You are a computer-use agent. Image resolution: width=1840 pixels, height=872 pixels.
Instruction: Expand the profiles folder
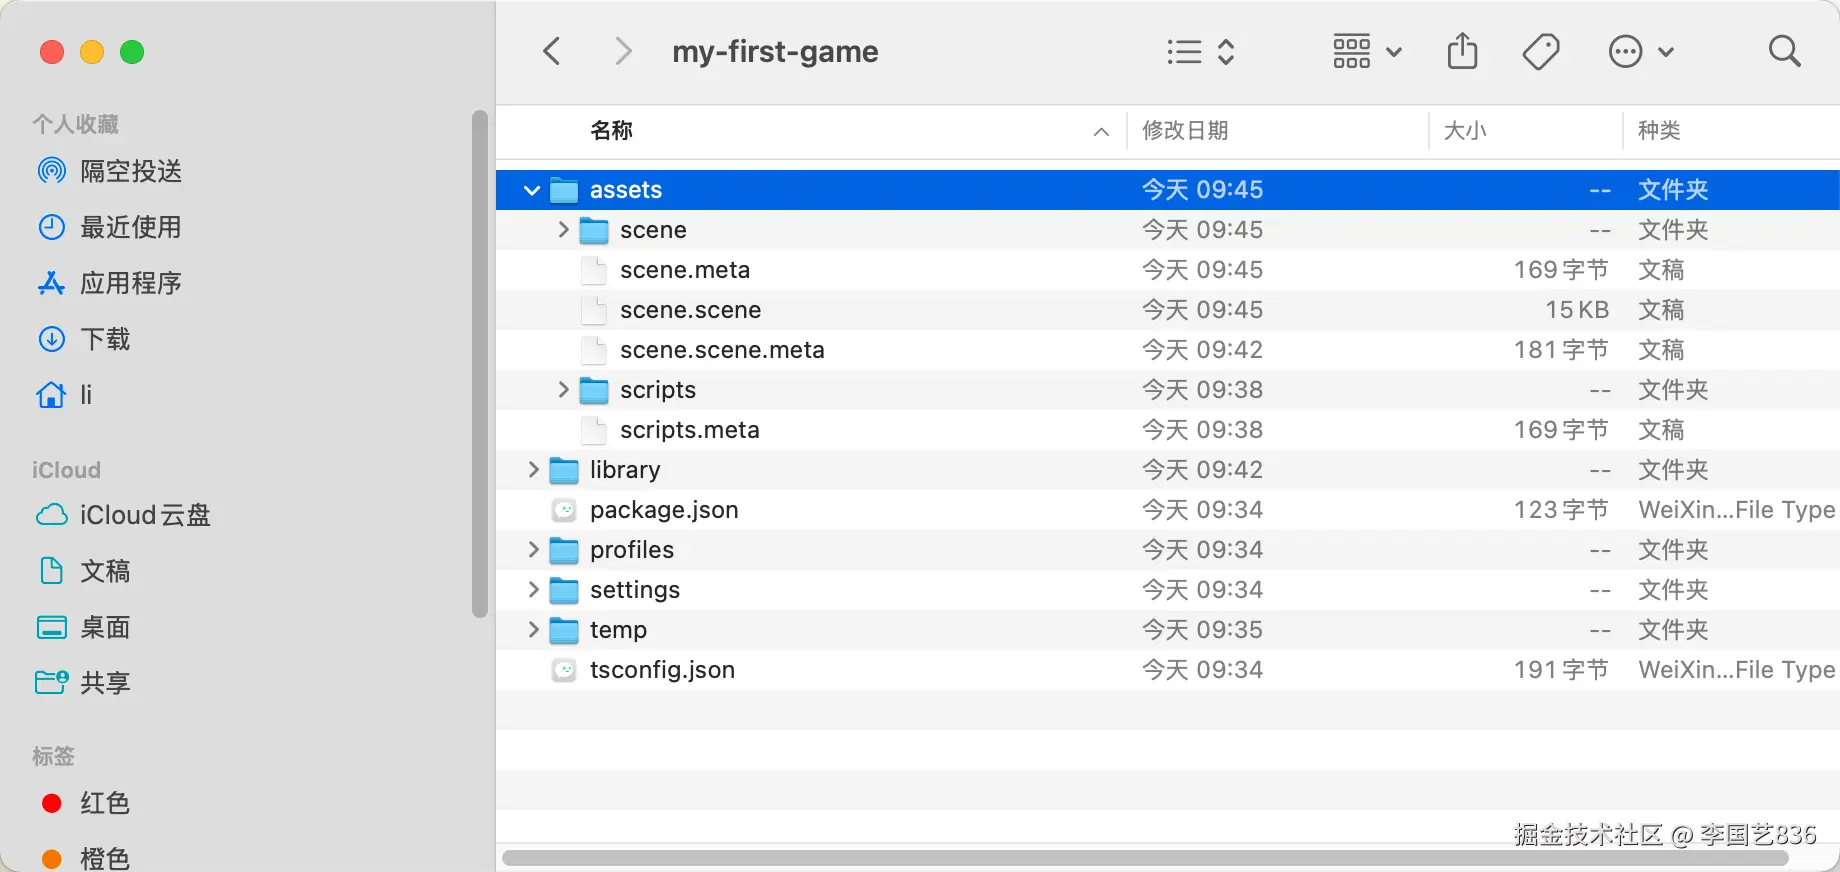[x=533, y=550]
